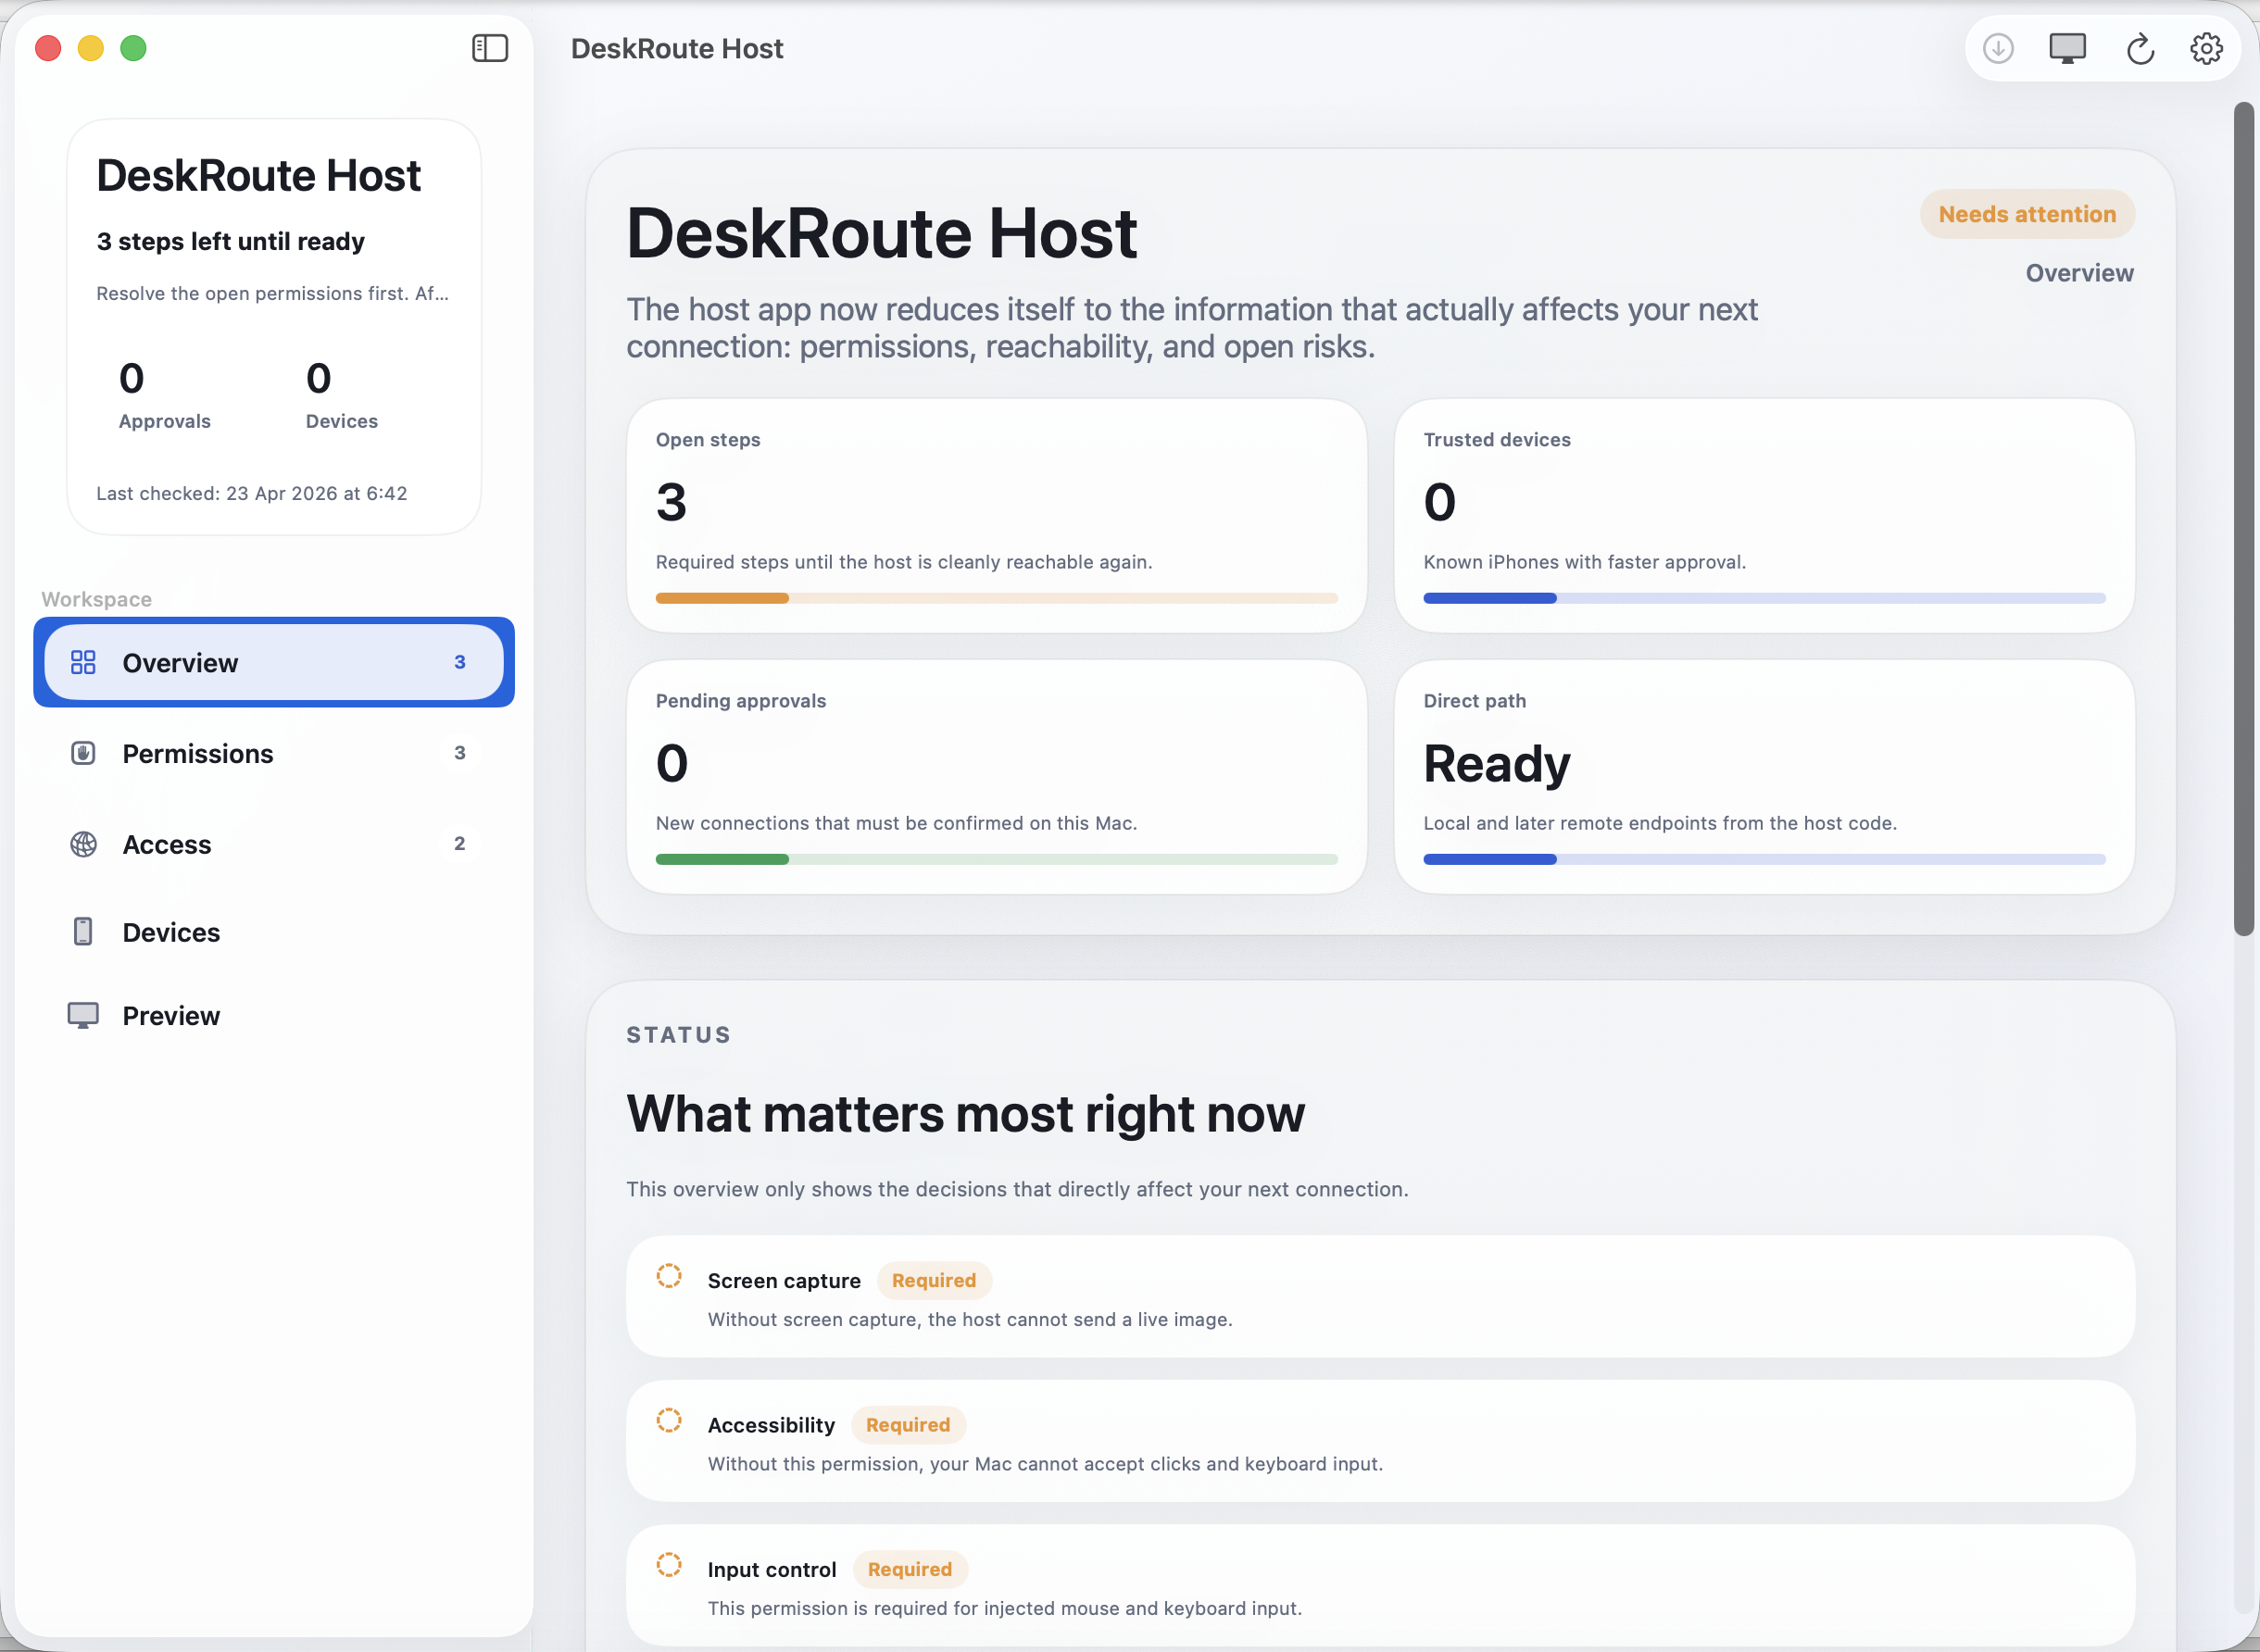The image size is (2260, 1652).
Task: Open the Overview link under Needs attention
Action: pyautogui.click(x=2080, y=272)
